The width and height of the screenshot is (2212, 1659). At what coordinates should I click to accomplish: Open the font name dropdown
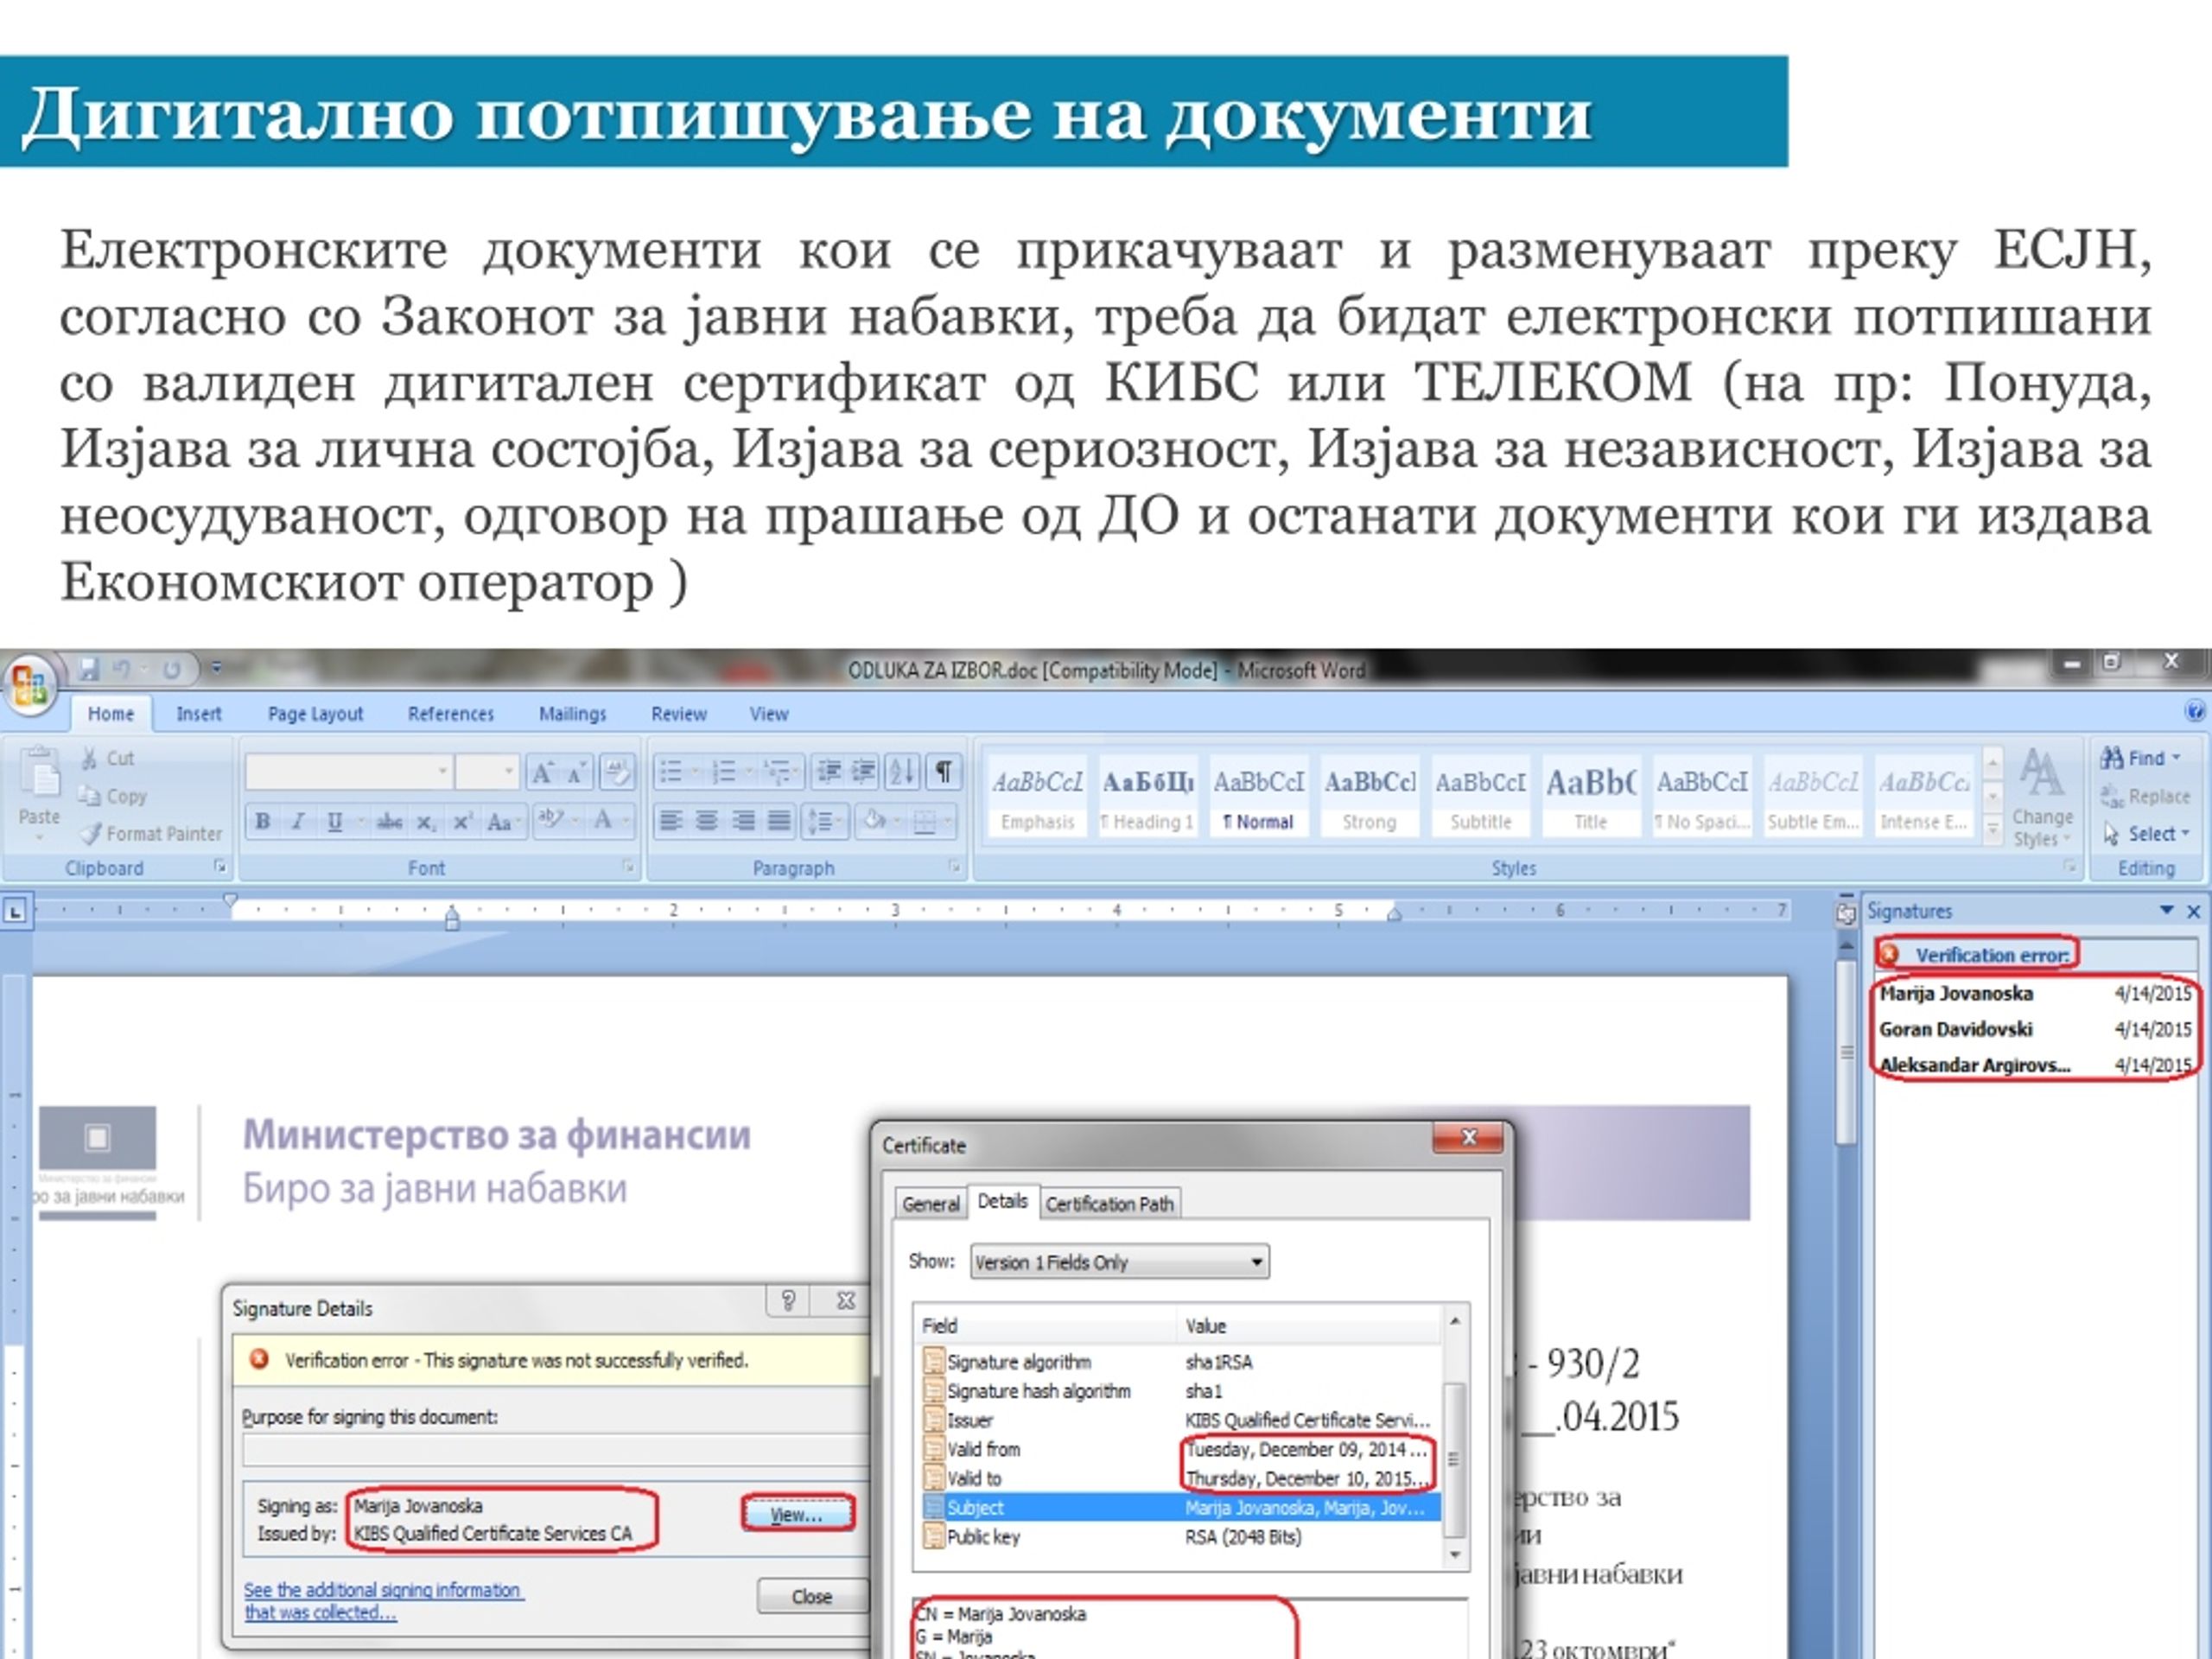[x=442, y=771]
